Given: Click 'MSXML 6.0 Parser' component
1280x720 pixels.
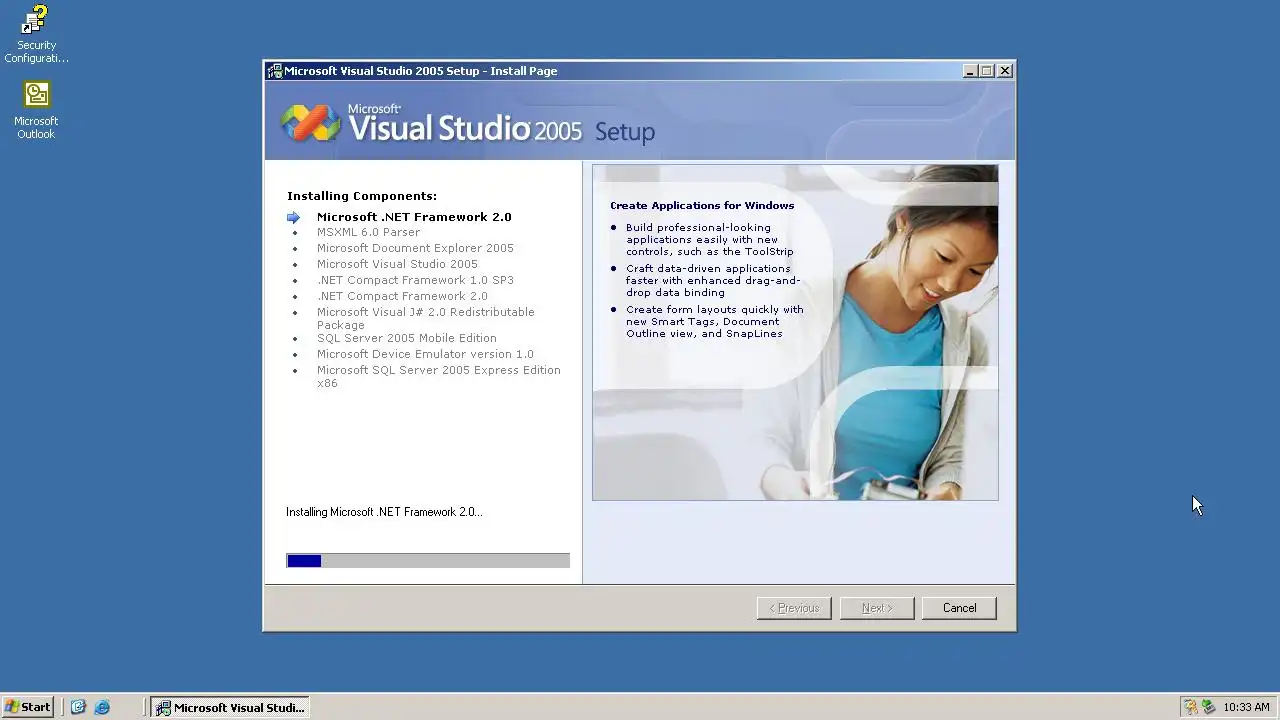Looking at the screenshot, I should pos(368,232).
